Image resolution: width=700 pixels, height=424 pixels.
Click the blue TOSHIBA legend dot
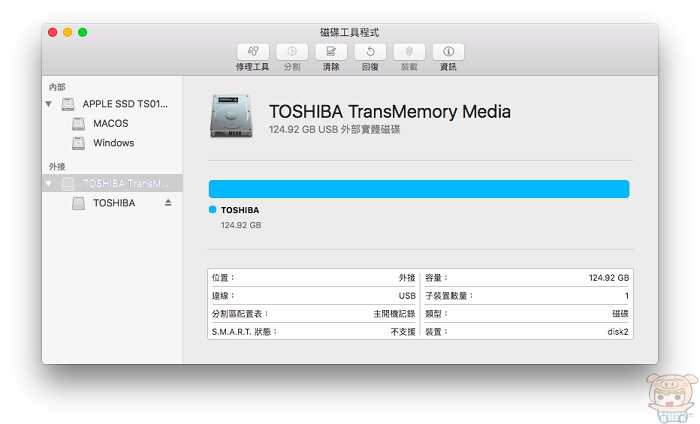(x=212, y=210)
